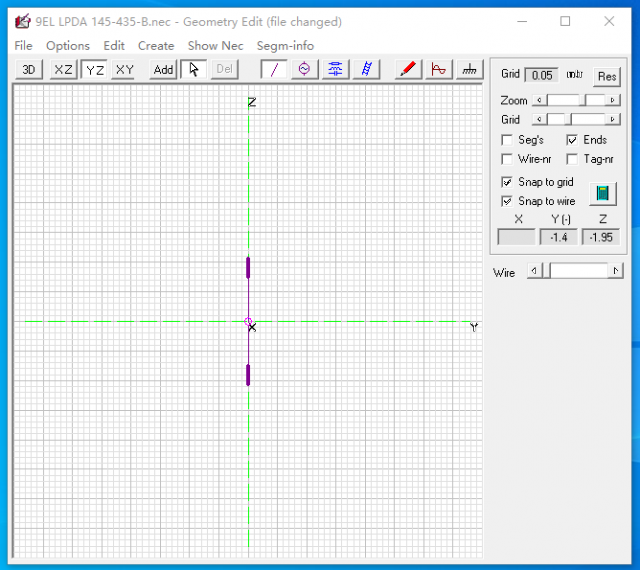Disable Snap to wire checkbox

click(507, 201)
